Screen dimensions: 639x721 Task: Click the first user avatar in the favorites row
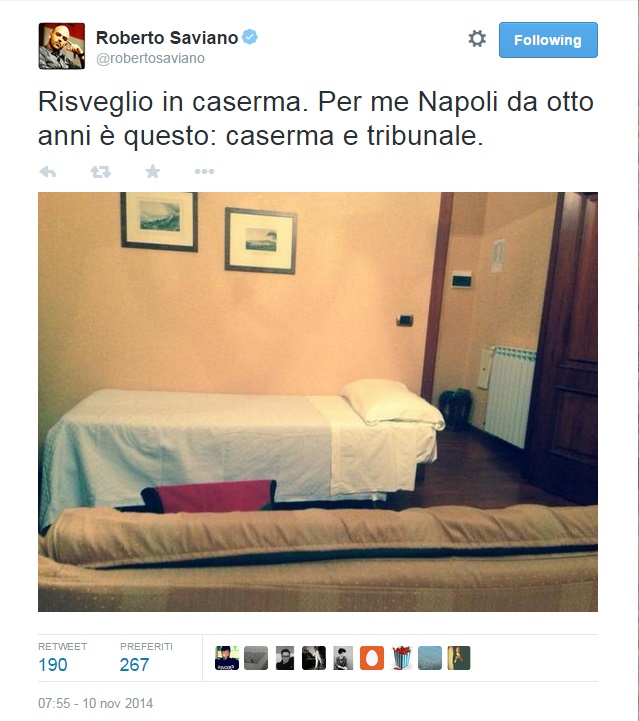[x=227, y=658]
